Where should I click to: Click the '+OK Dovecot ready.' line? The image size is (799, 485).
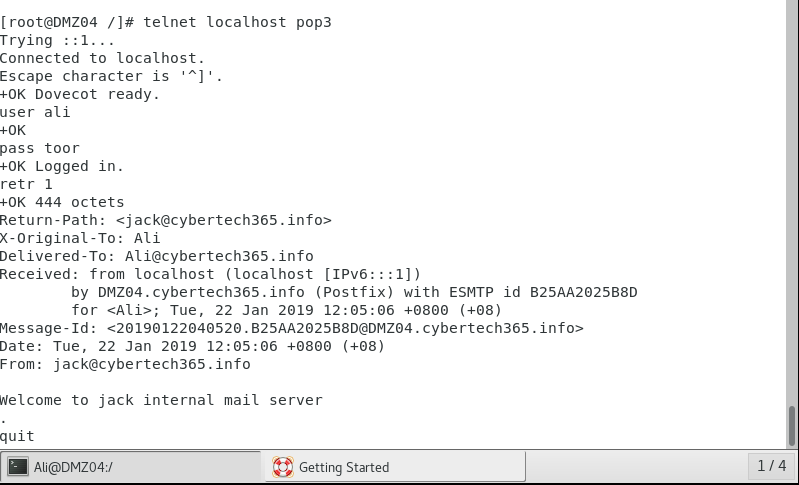coord(80,94)
